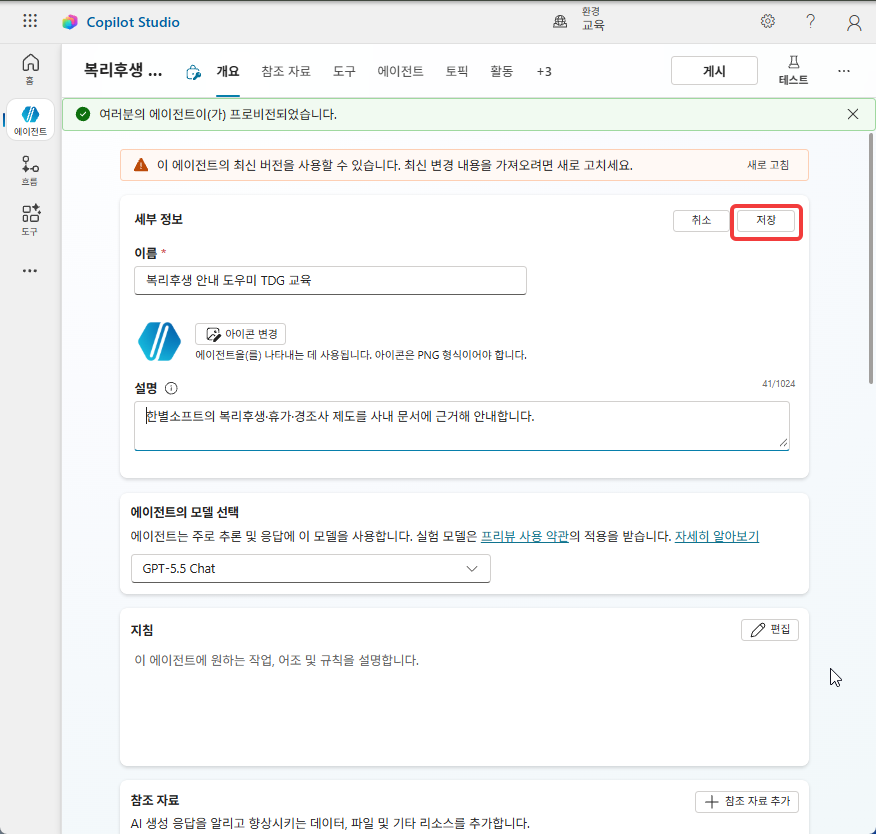Screen dimensions: 876x834
Task: Open the app launcher grid icon
Action: pos(30,21)
